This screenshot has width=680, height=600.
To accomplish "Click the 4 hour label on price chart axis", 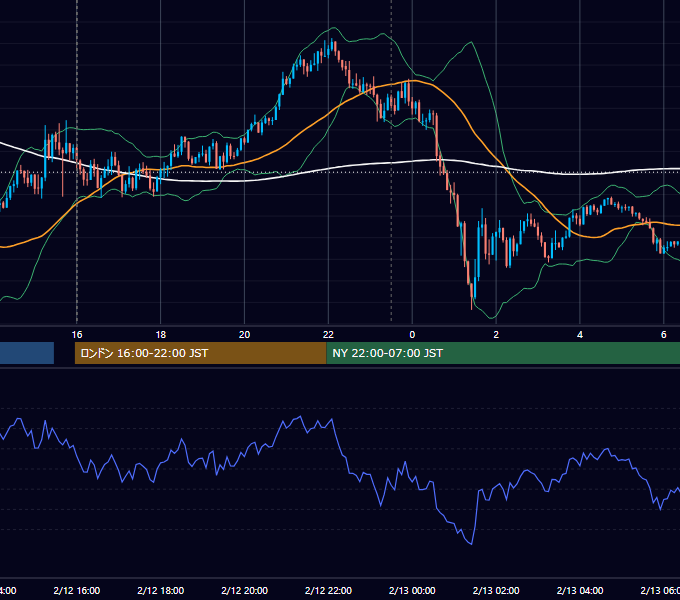I will (580, 335).
